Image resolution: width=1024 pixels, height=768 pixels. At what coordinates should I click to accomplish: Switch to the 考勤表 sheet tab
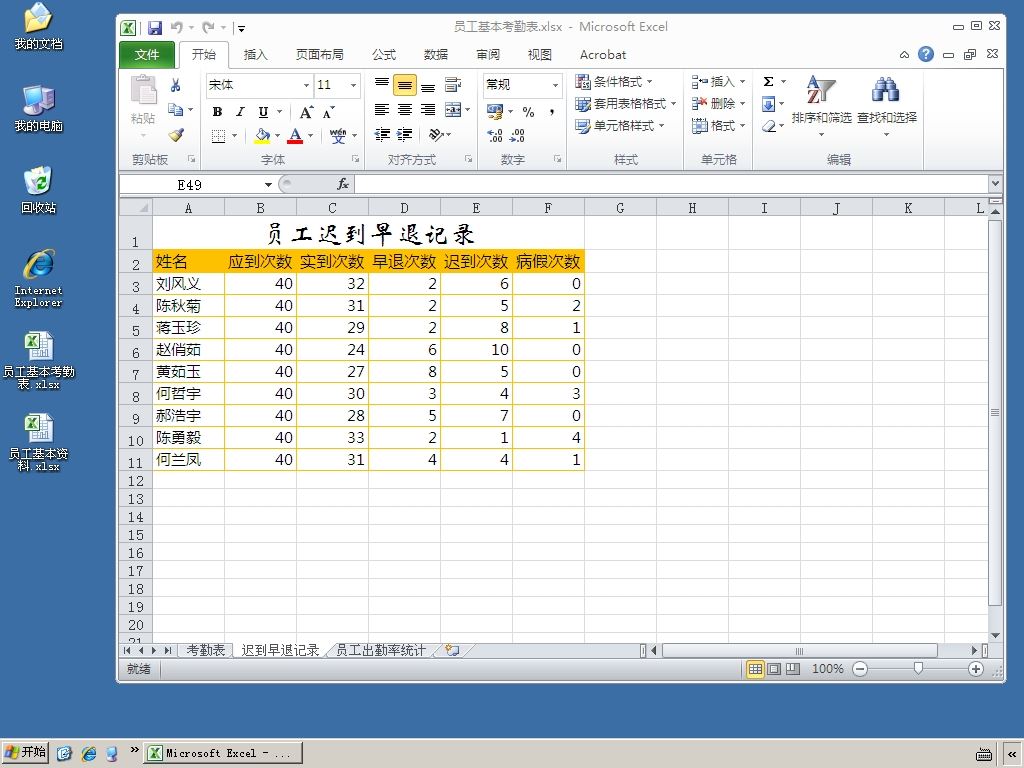[206, 650]
